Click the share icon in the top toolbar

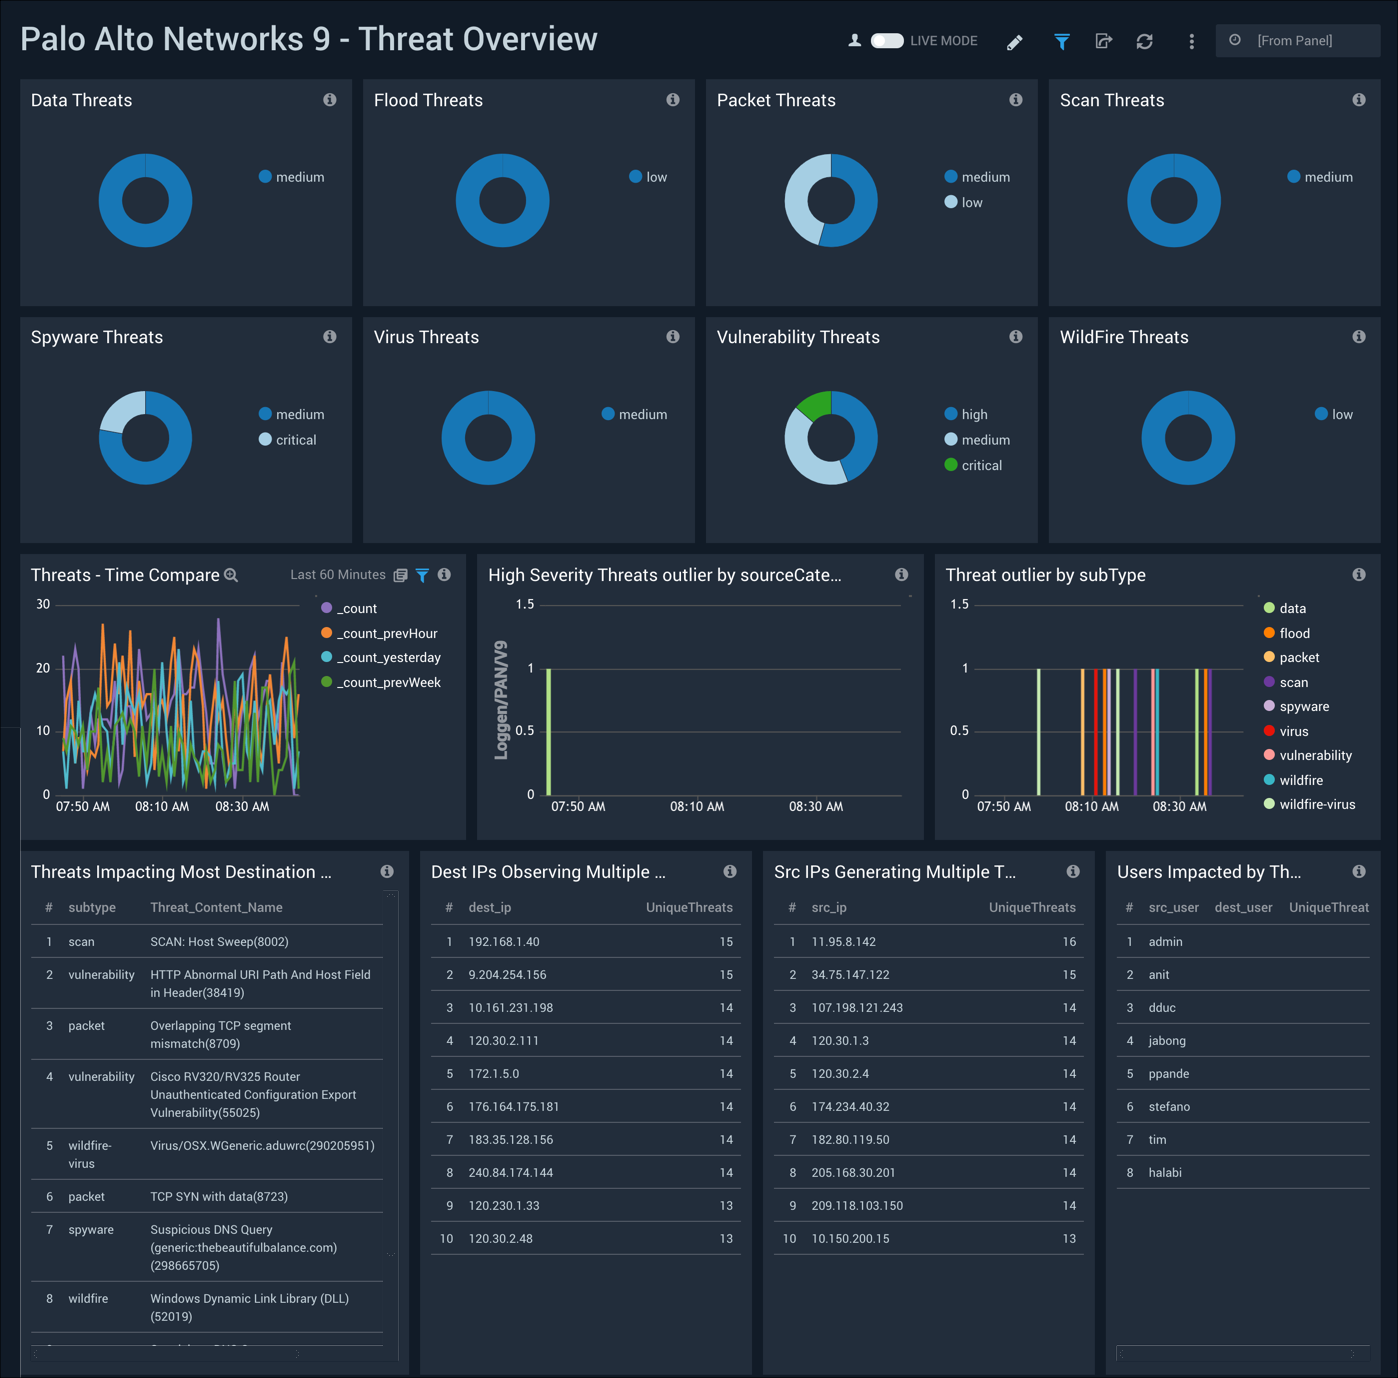(x=1104, y=41)
